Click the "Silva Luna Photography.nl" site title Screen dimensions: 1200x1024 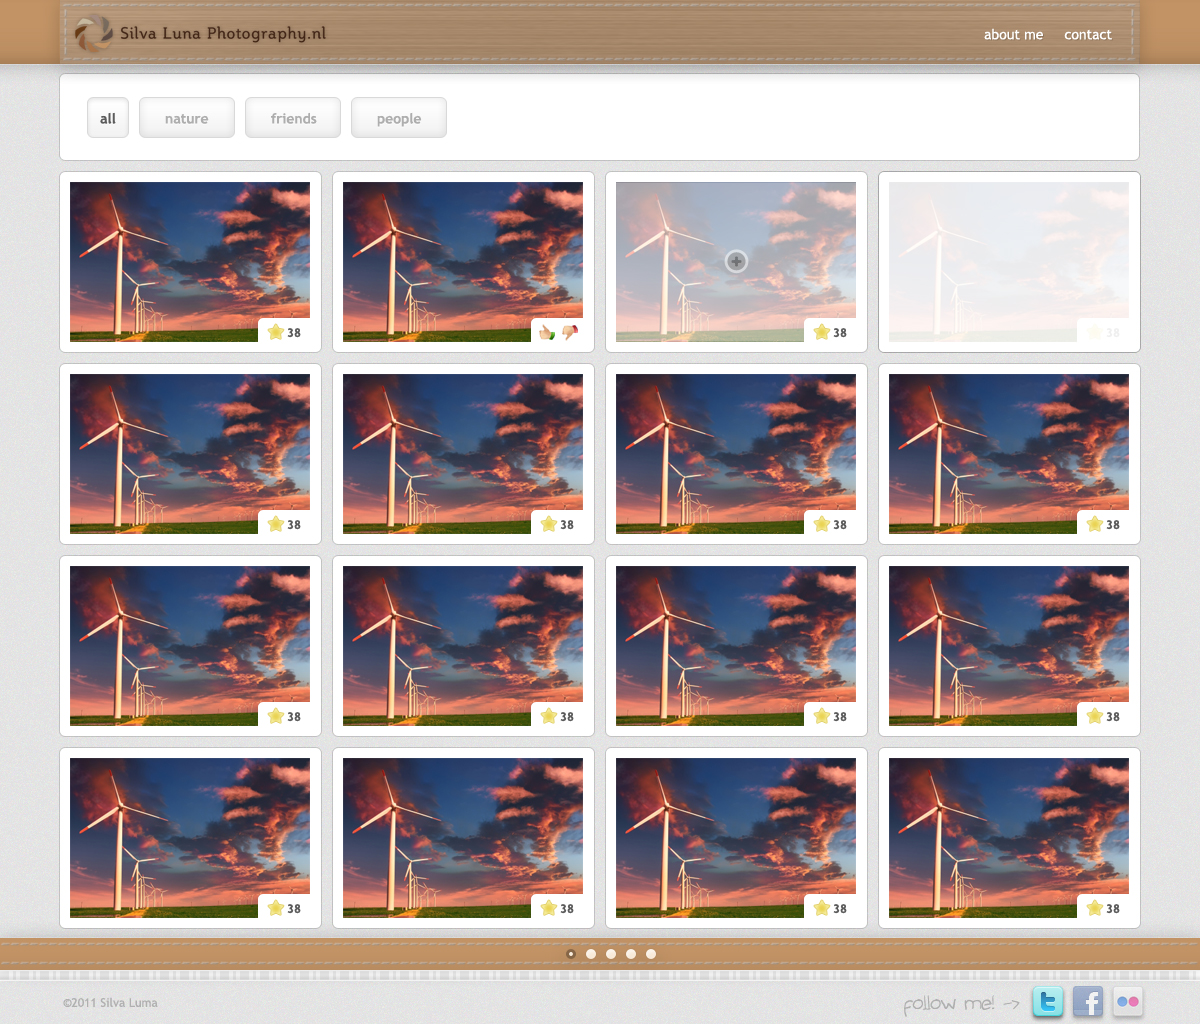point(223,33)
